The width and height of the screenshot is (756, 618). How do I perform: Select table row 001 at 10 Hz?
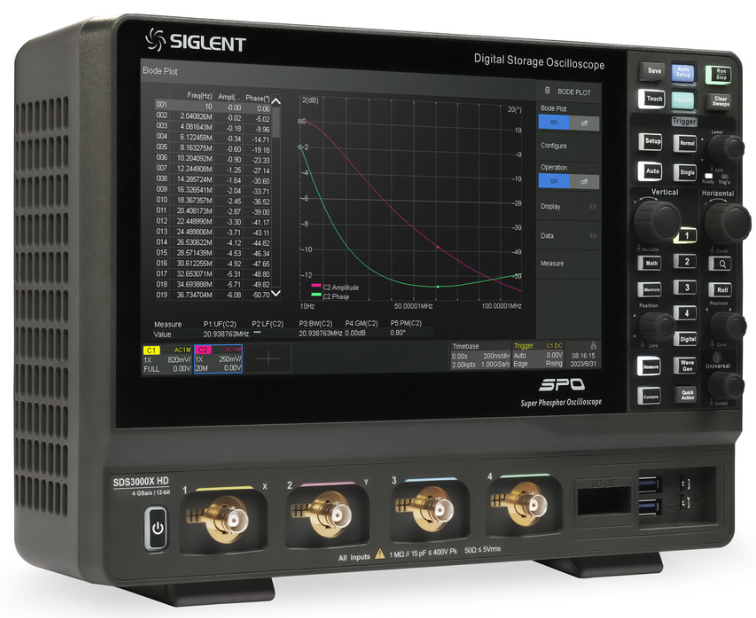click(213, 106)
